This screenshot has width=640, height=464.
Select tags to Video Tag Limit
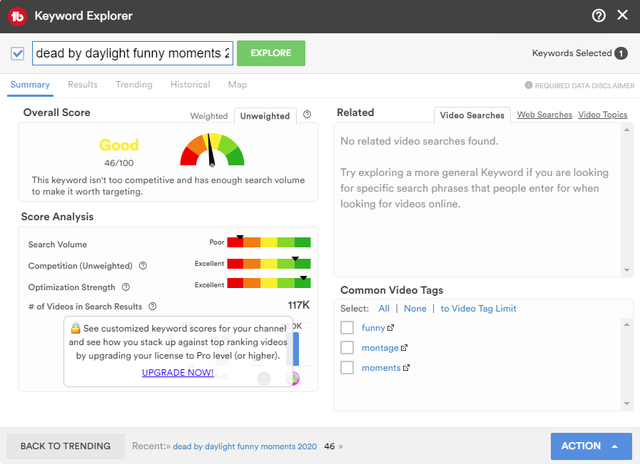pyautogui.click(x=478, y=309)
